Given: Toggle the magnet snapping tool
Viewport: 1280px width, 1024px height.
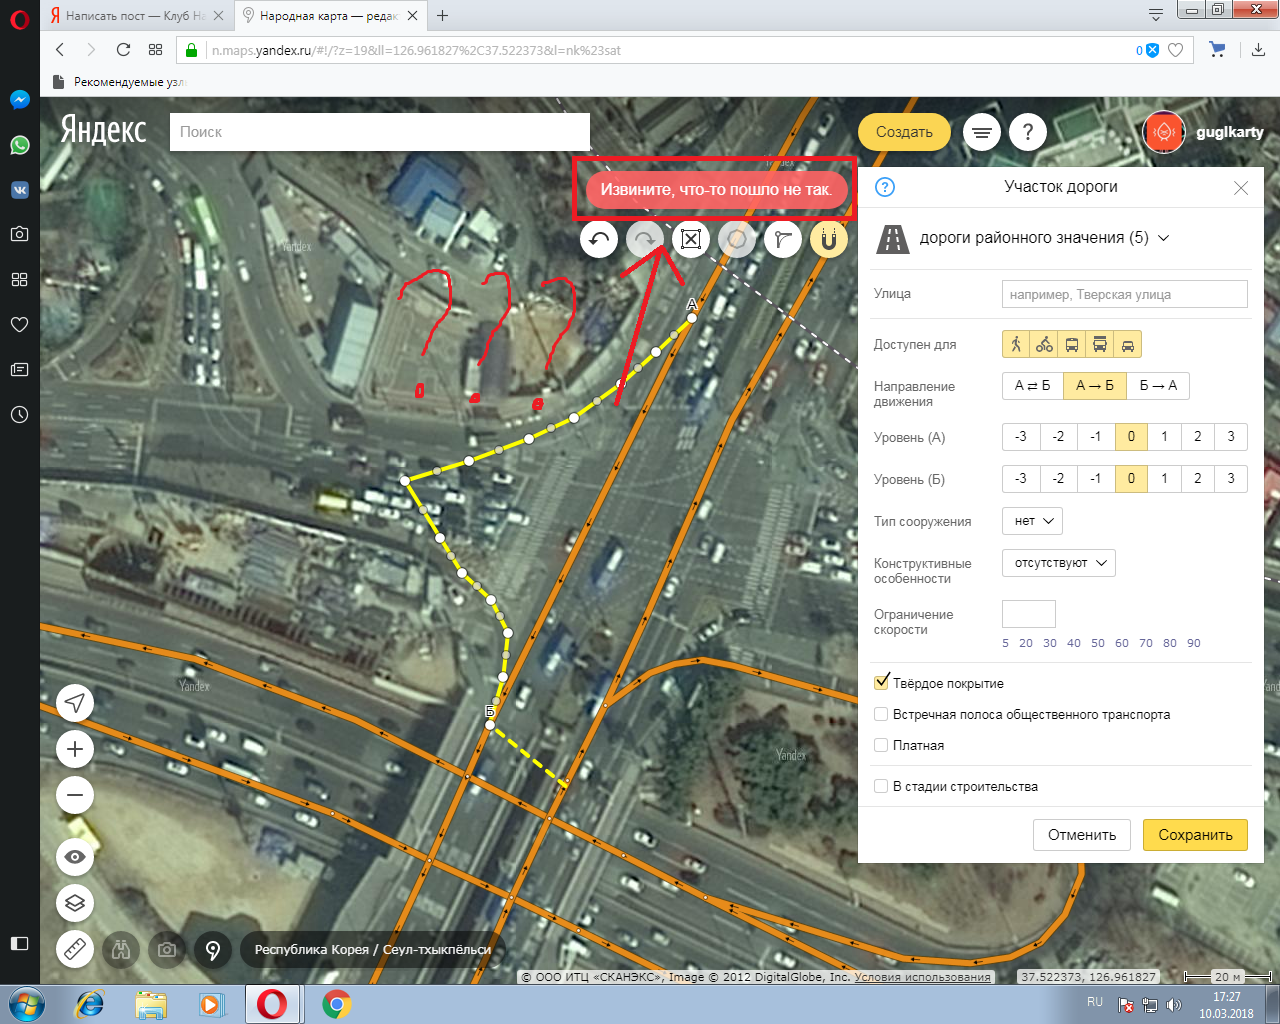Looking at the screenshot, I should pyautogui.click(x=829, y=239).
